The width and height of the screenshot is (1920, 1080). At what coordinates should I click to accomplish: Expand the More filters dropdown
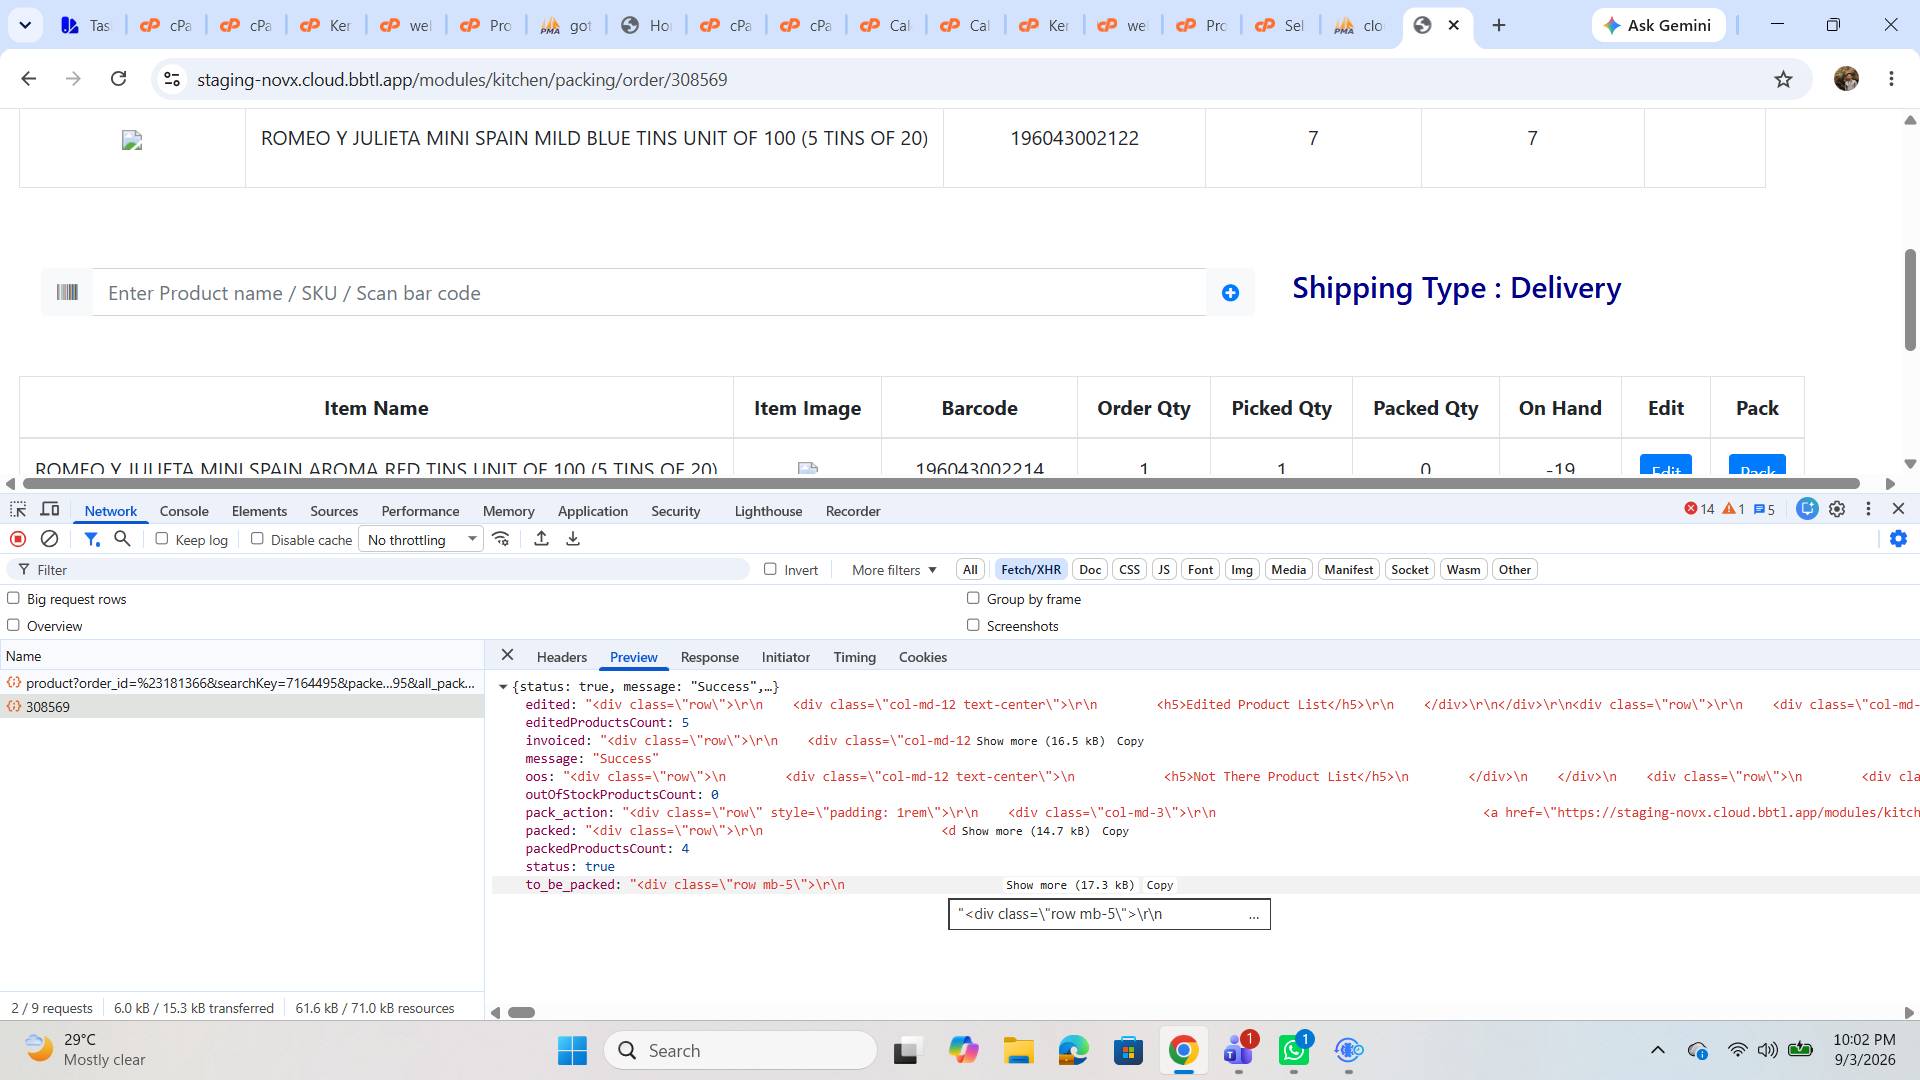894,570
